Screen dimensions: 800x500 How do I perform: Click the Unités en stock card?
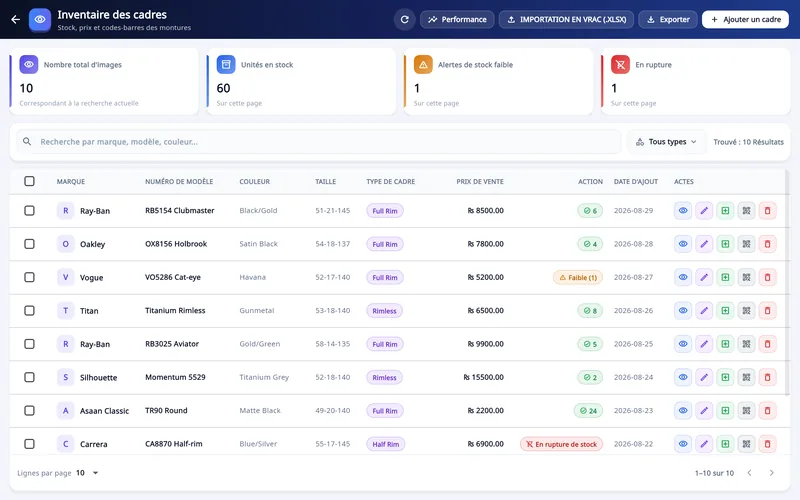(x=302, y=82)
